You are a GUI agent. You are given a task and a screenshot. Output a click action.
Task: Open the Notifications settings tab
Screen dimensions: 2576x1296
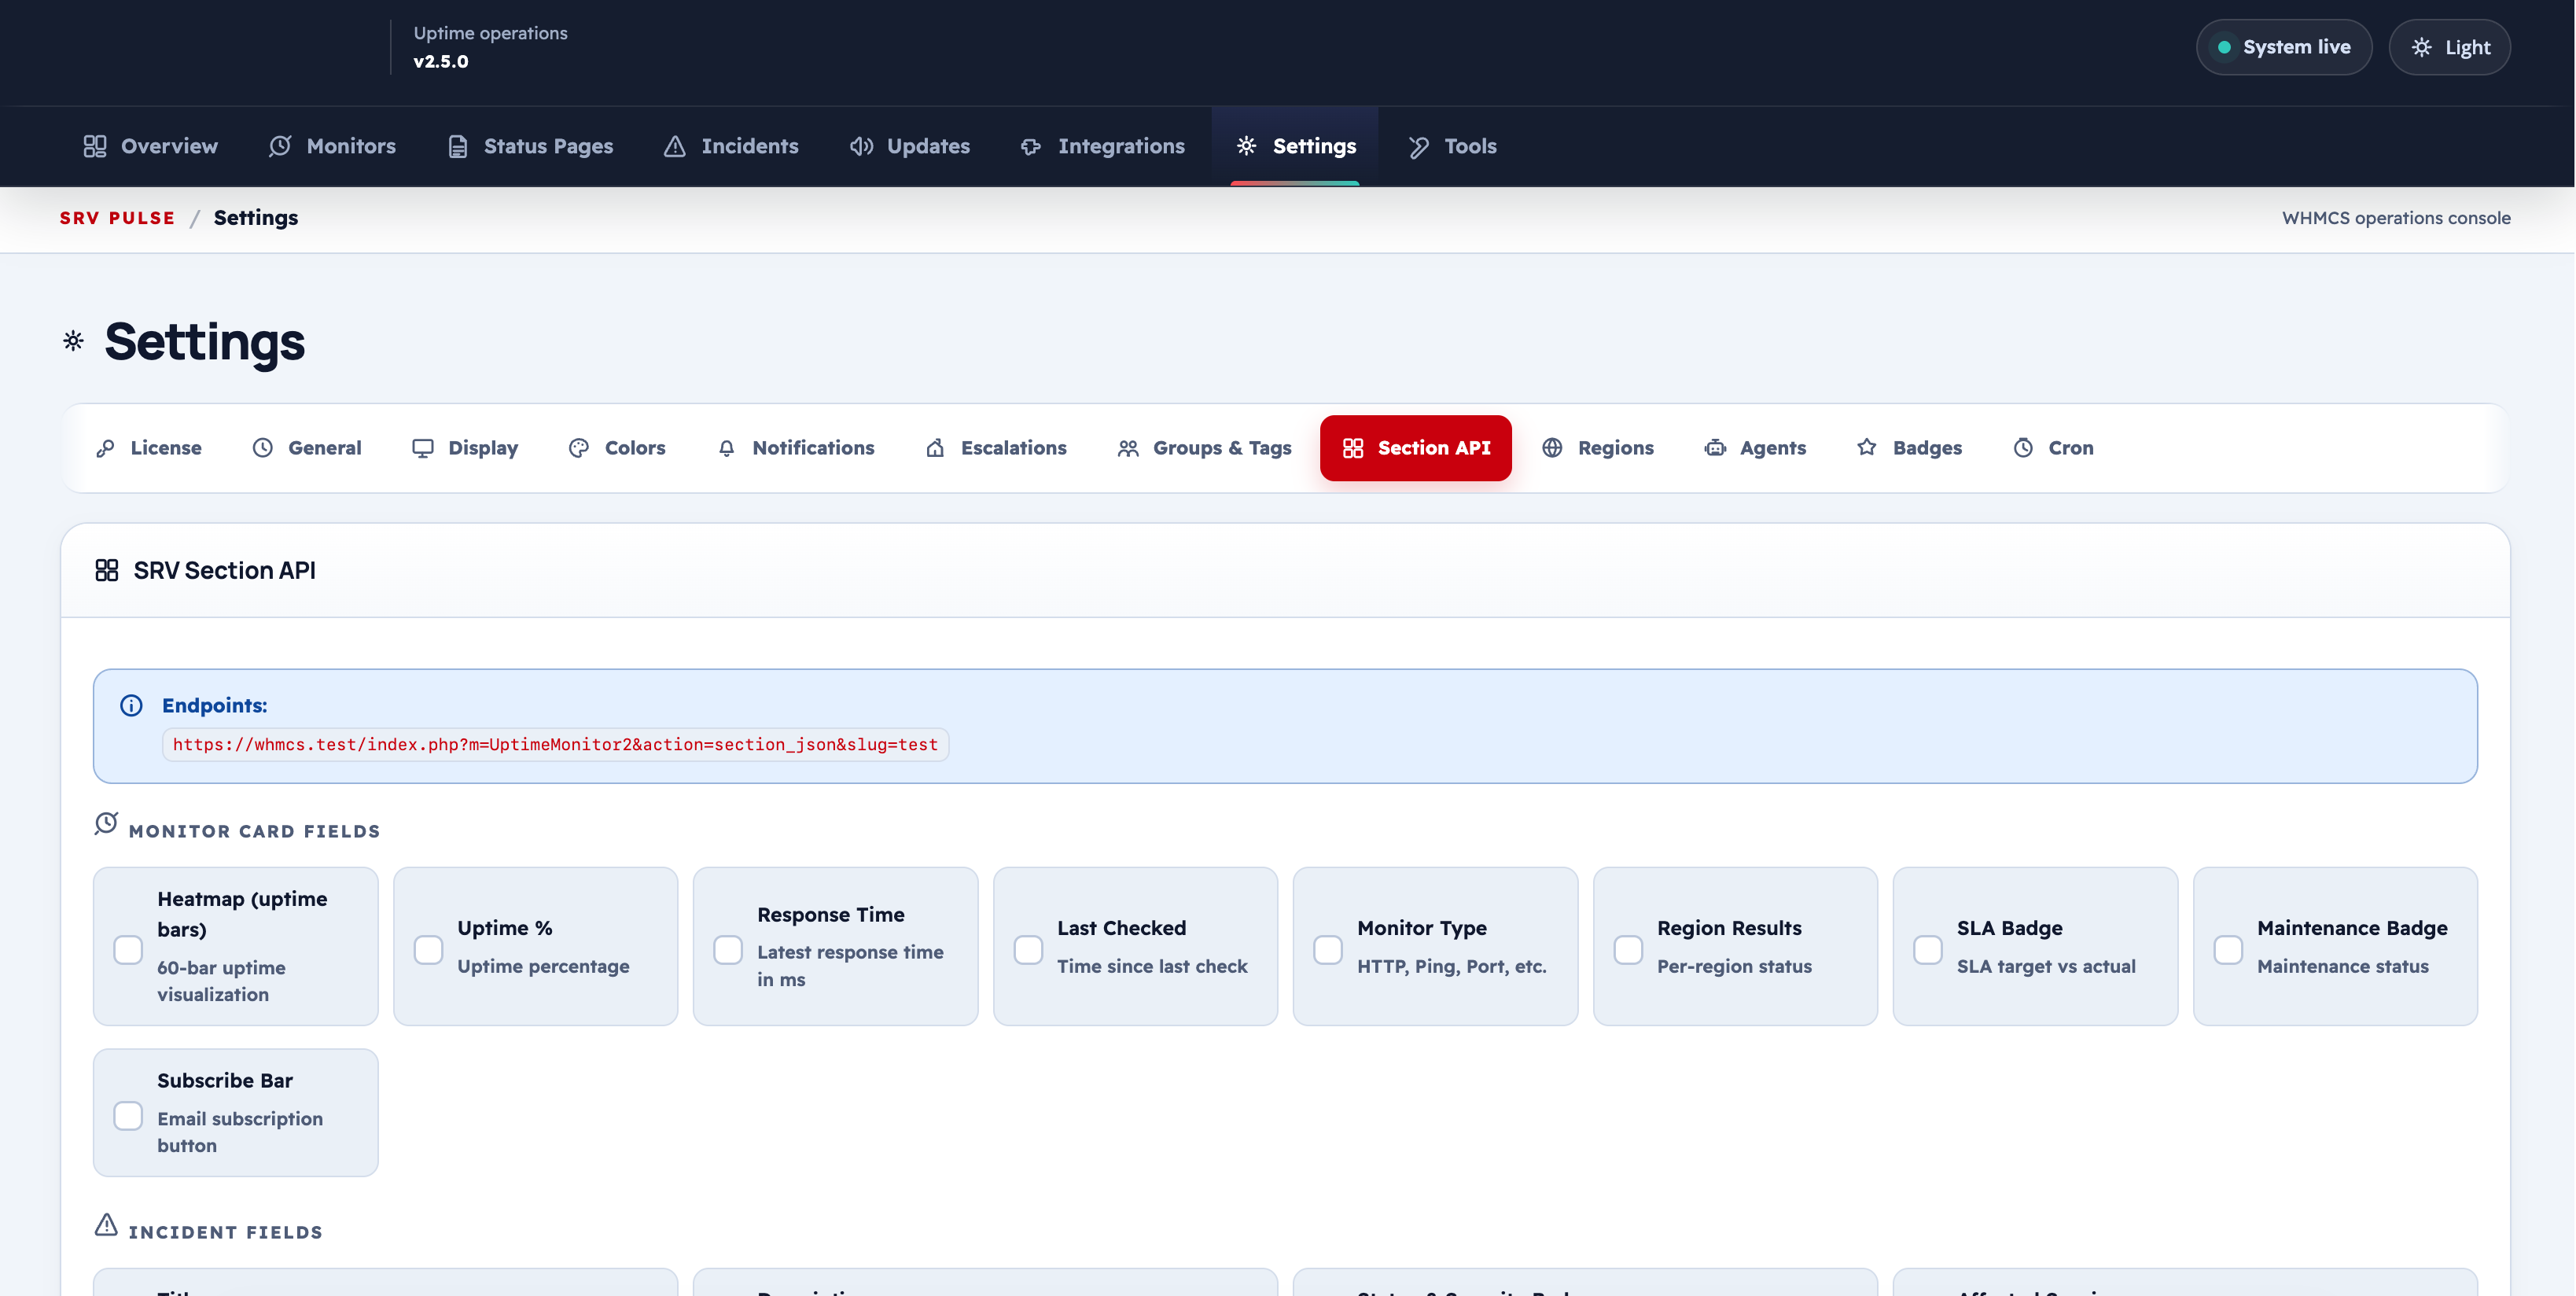click(x=796, y=448)
